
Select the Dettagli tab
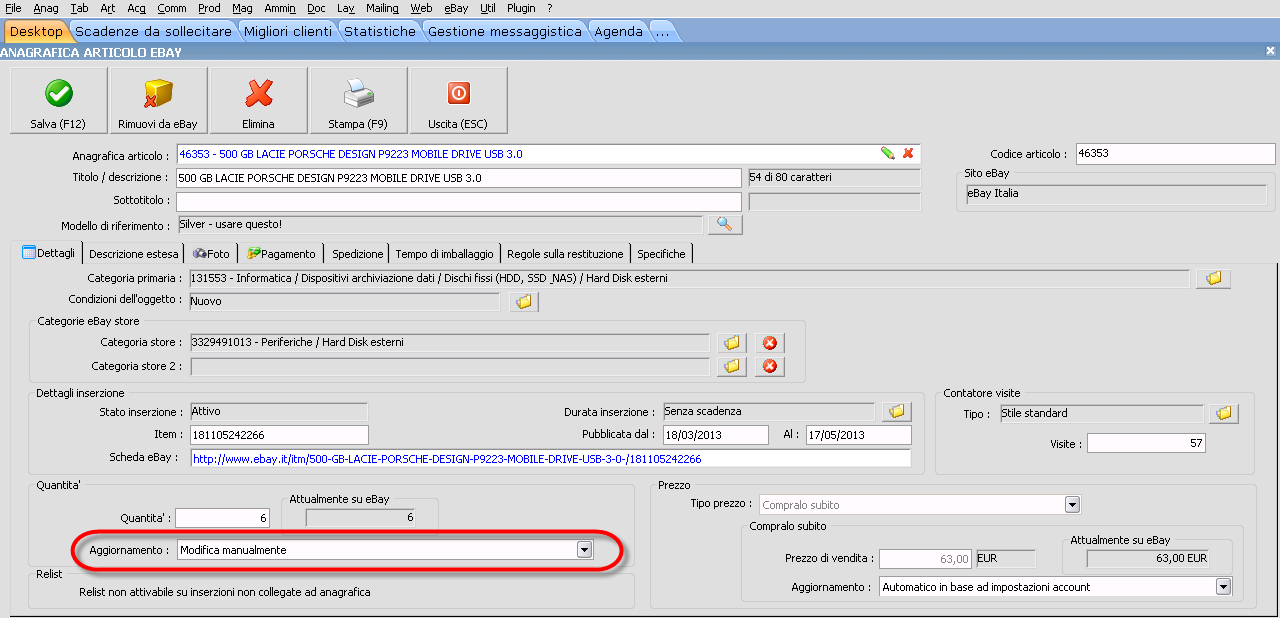(x=48, y=253)
